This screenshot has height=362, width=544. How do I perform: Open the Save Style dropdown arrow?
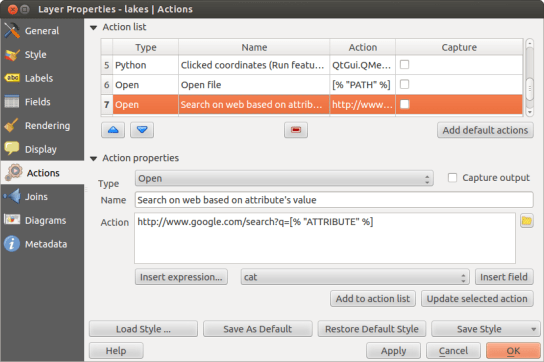click(534, 329)
